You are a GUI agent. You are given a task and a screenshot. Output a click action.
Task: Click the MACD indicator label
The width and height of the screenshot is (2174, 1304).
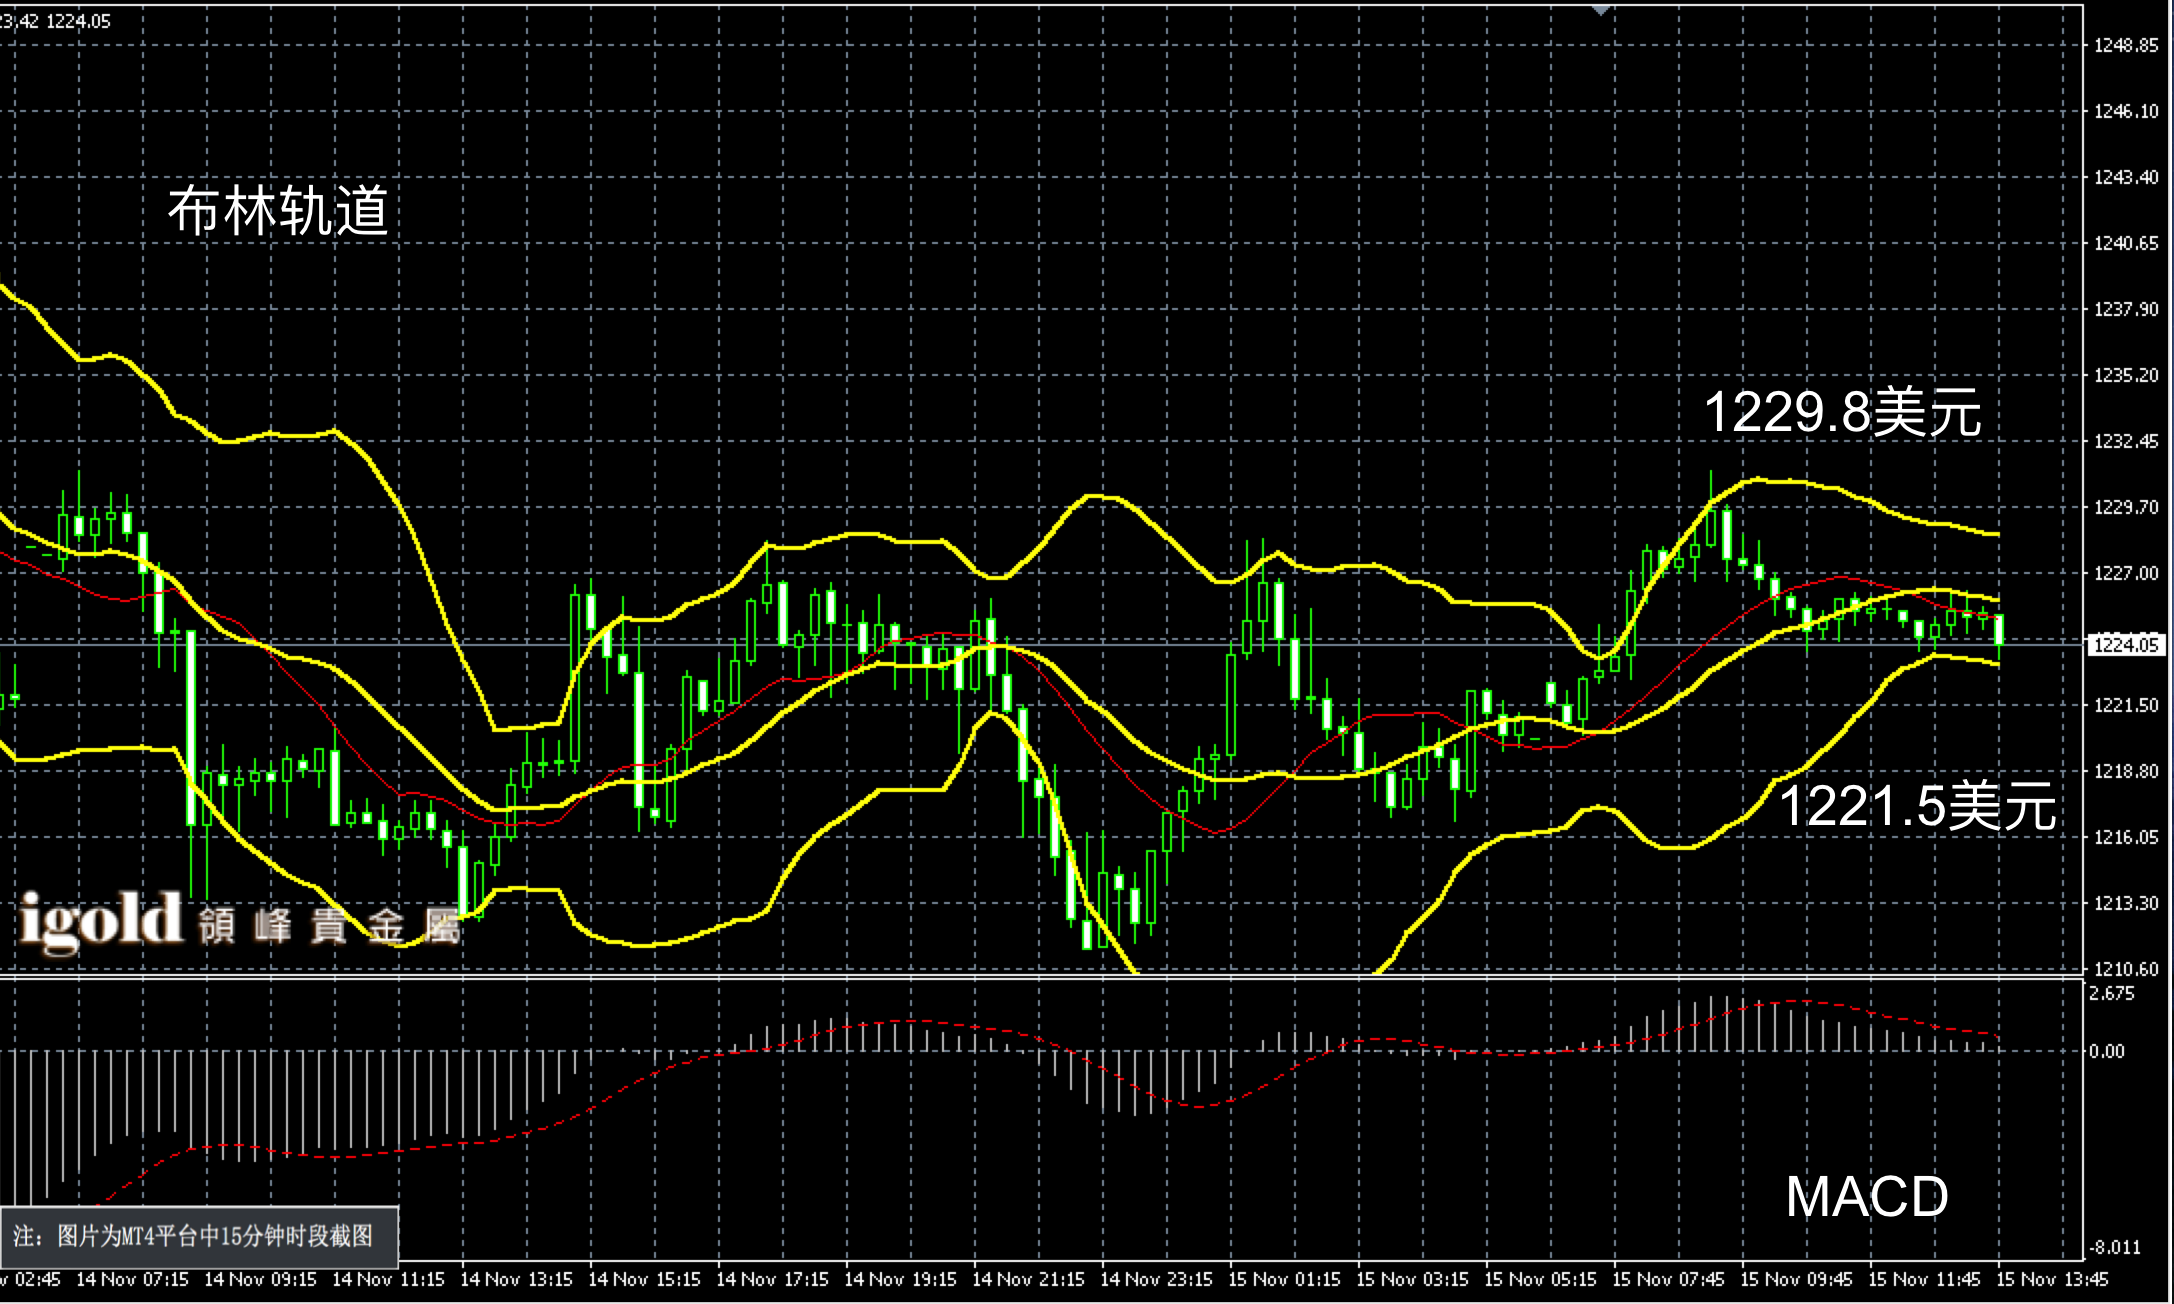pyautogui.click(x=1866, y=1196)
